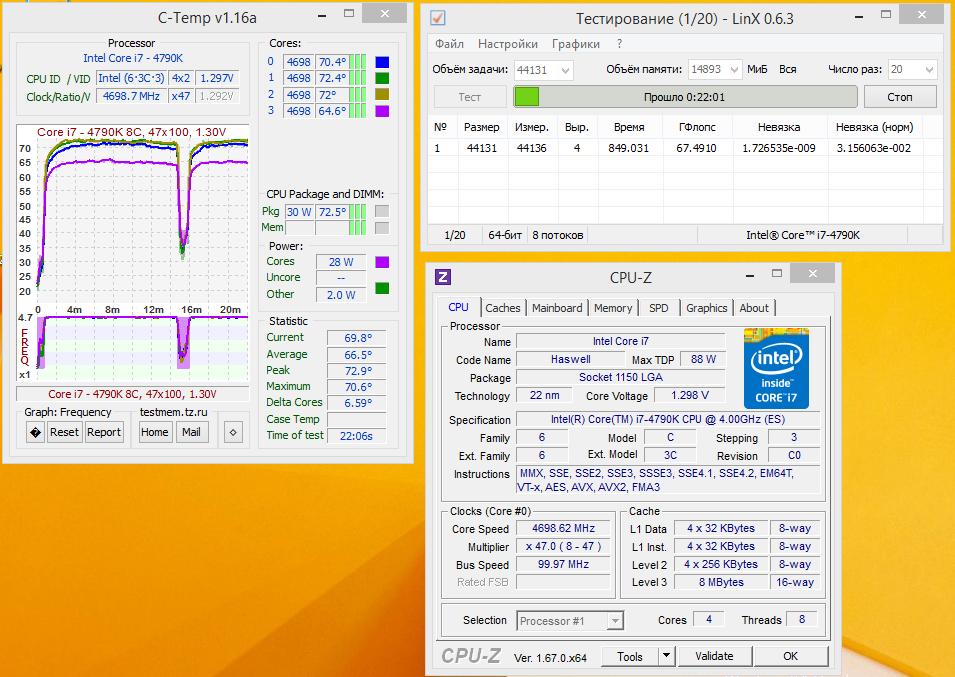Click the Validate button in CPU-Z
Viewport: 955px width, 677px height.
(x=714, y=656)
